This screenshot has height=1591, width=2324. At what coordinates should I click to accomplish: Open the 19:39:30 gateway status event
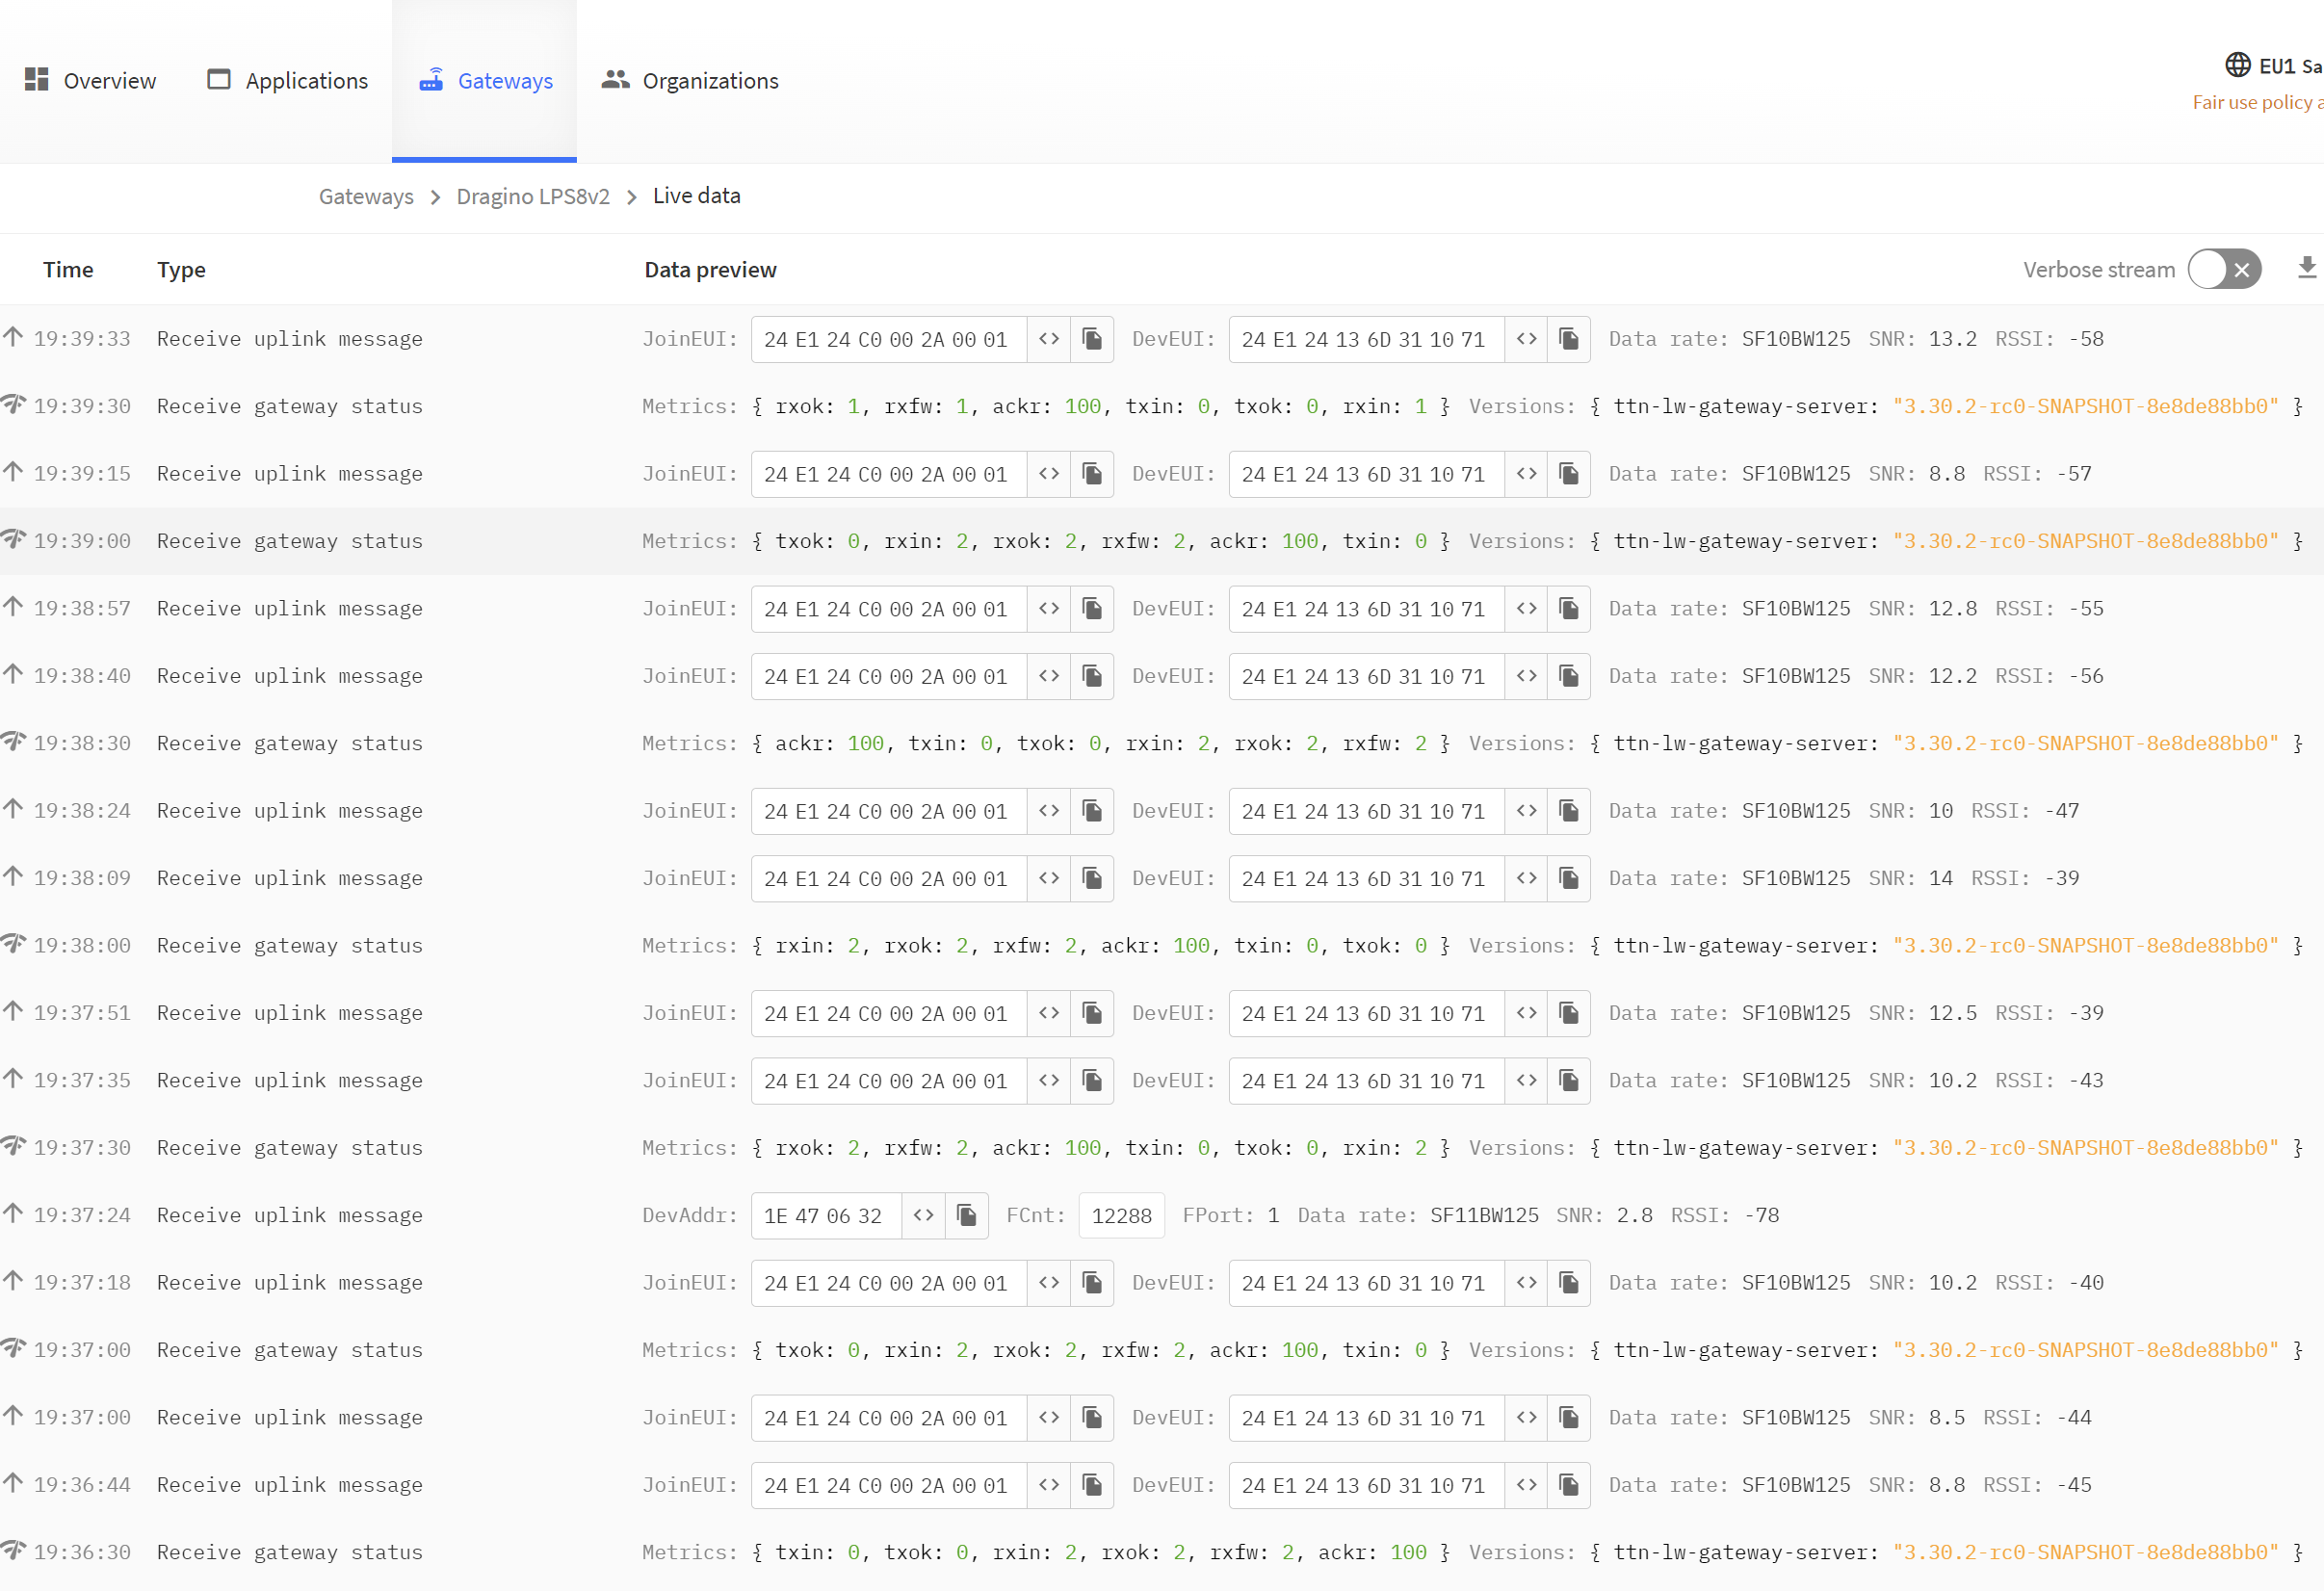pos(1162,406)
